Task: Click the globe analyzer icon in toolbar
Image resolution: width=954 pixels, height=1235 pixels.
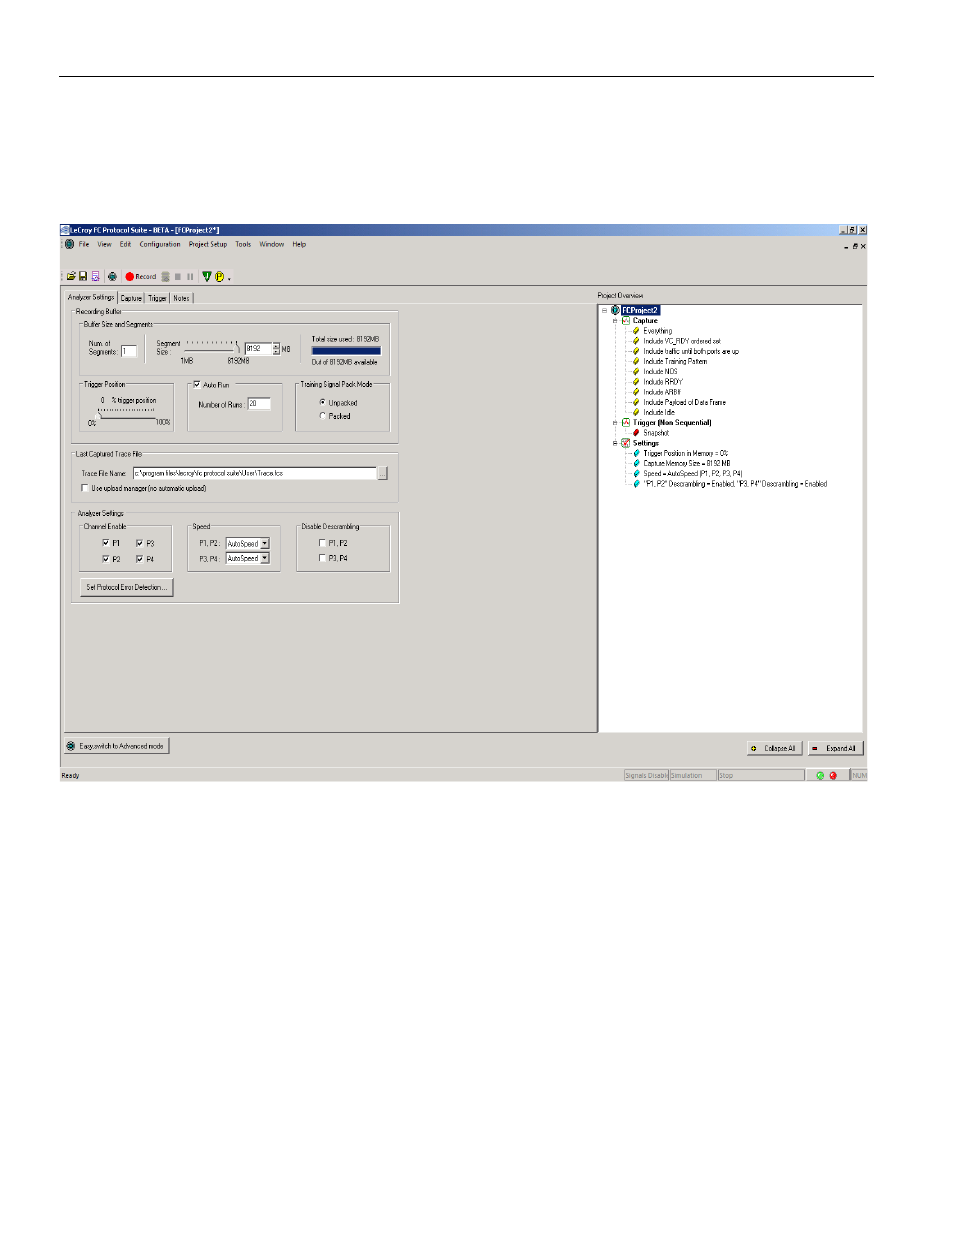Action: [112, 277]
